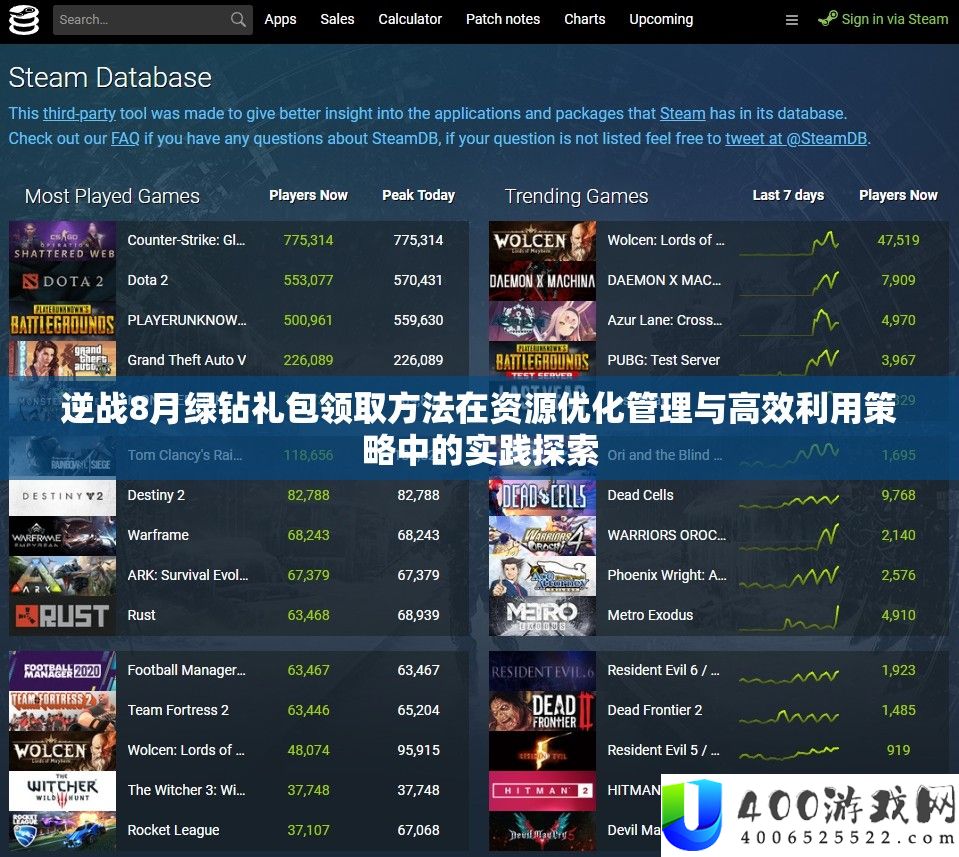Viewport: 959px width, 857px height.
Task: Click the Grand Theft Auto V thumbnail
Action: (x=62, y=358)
